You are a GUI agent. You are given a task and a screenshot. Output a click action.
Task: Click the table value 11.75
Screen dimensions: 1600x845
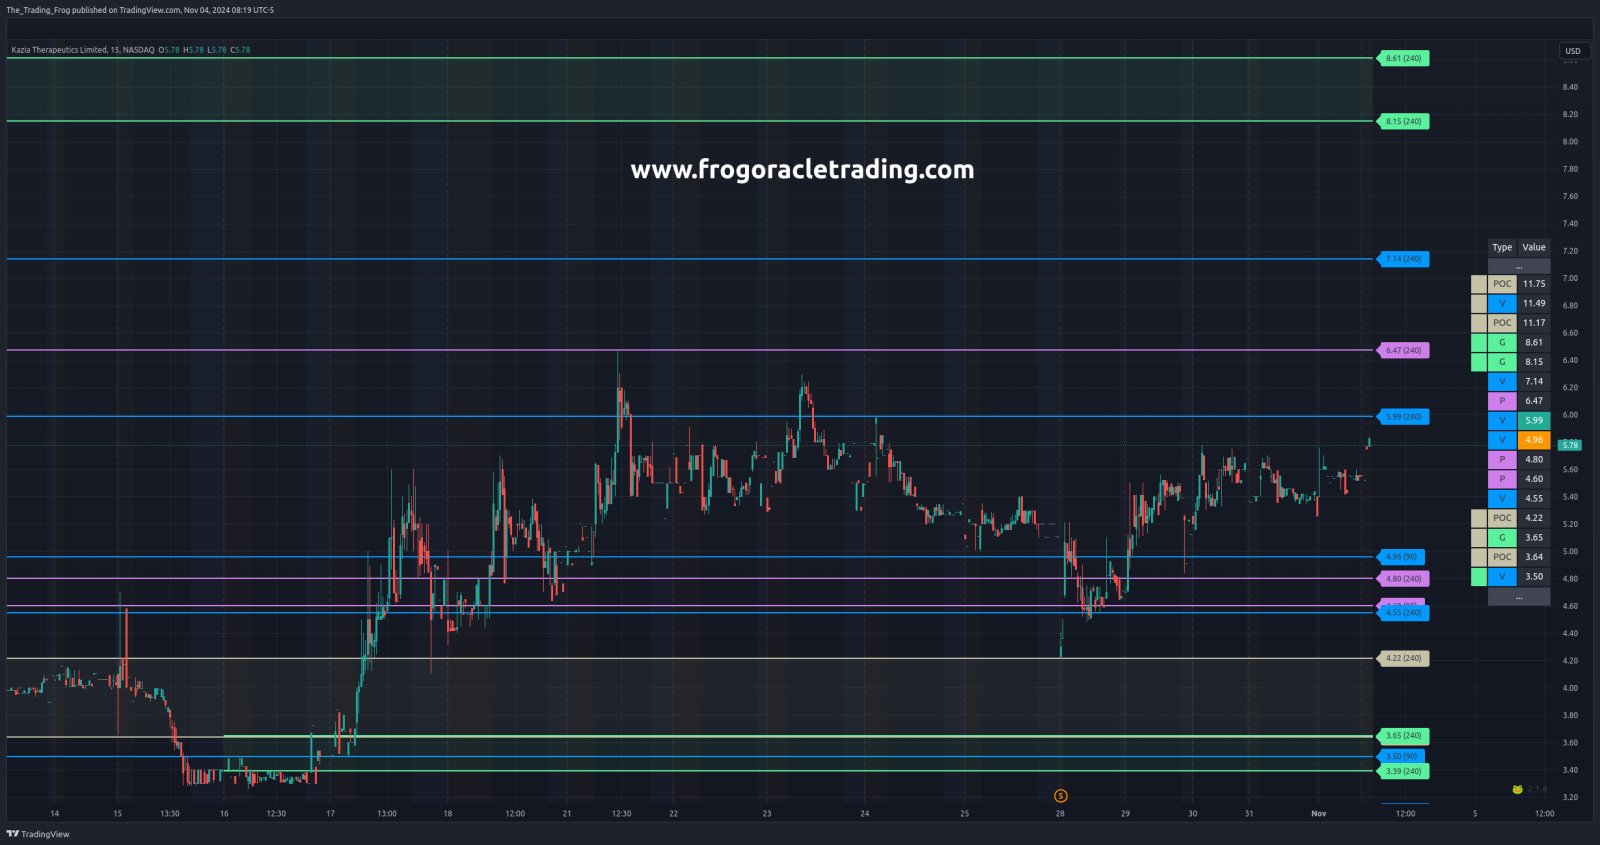coord(1534,284)
